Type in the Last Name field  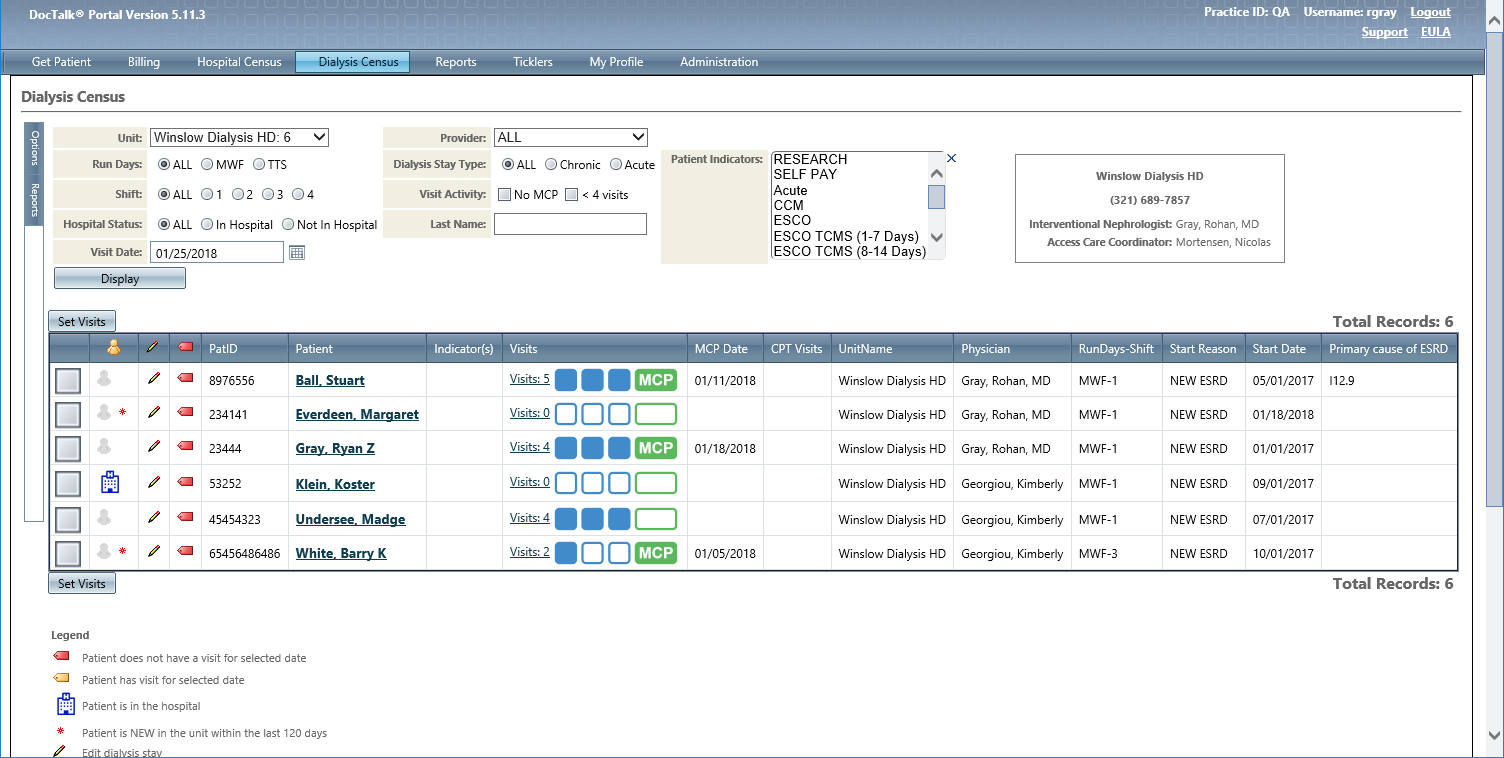(570, 224)
